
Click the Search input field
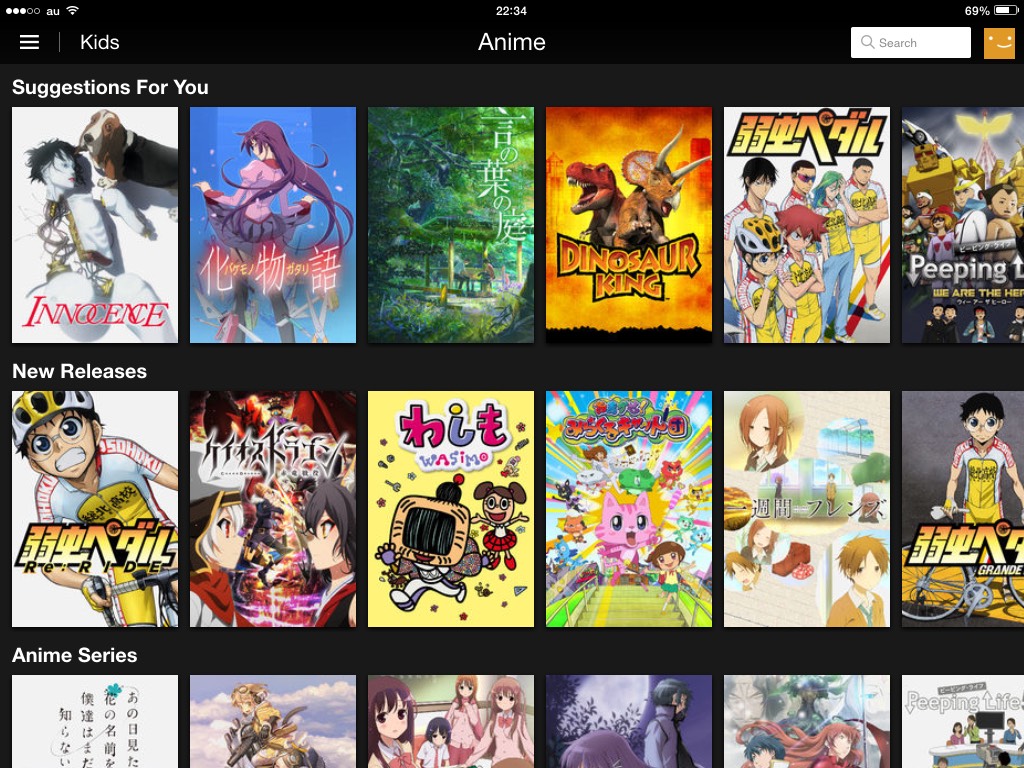910,42
